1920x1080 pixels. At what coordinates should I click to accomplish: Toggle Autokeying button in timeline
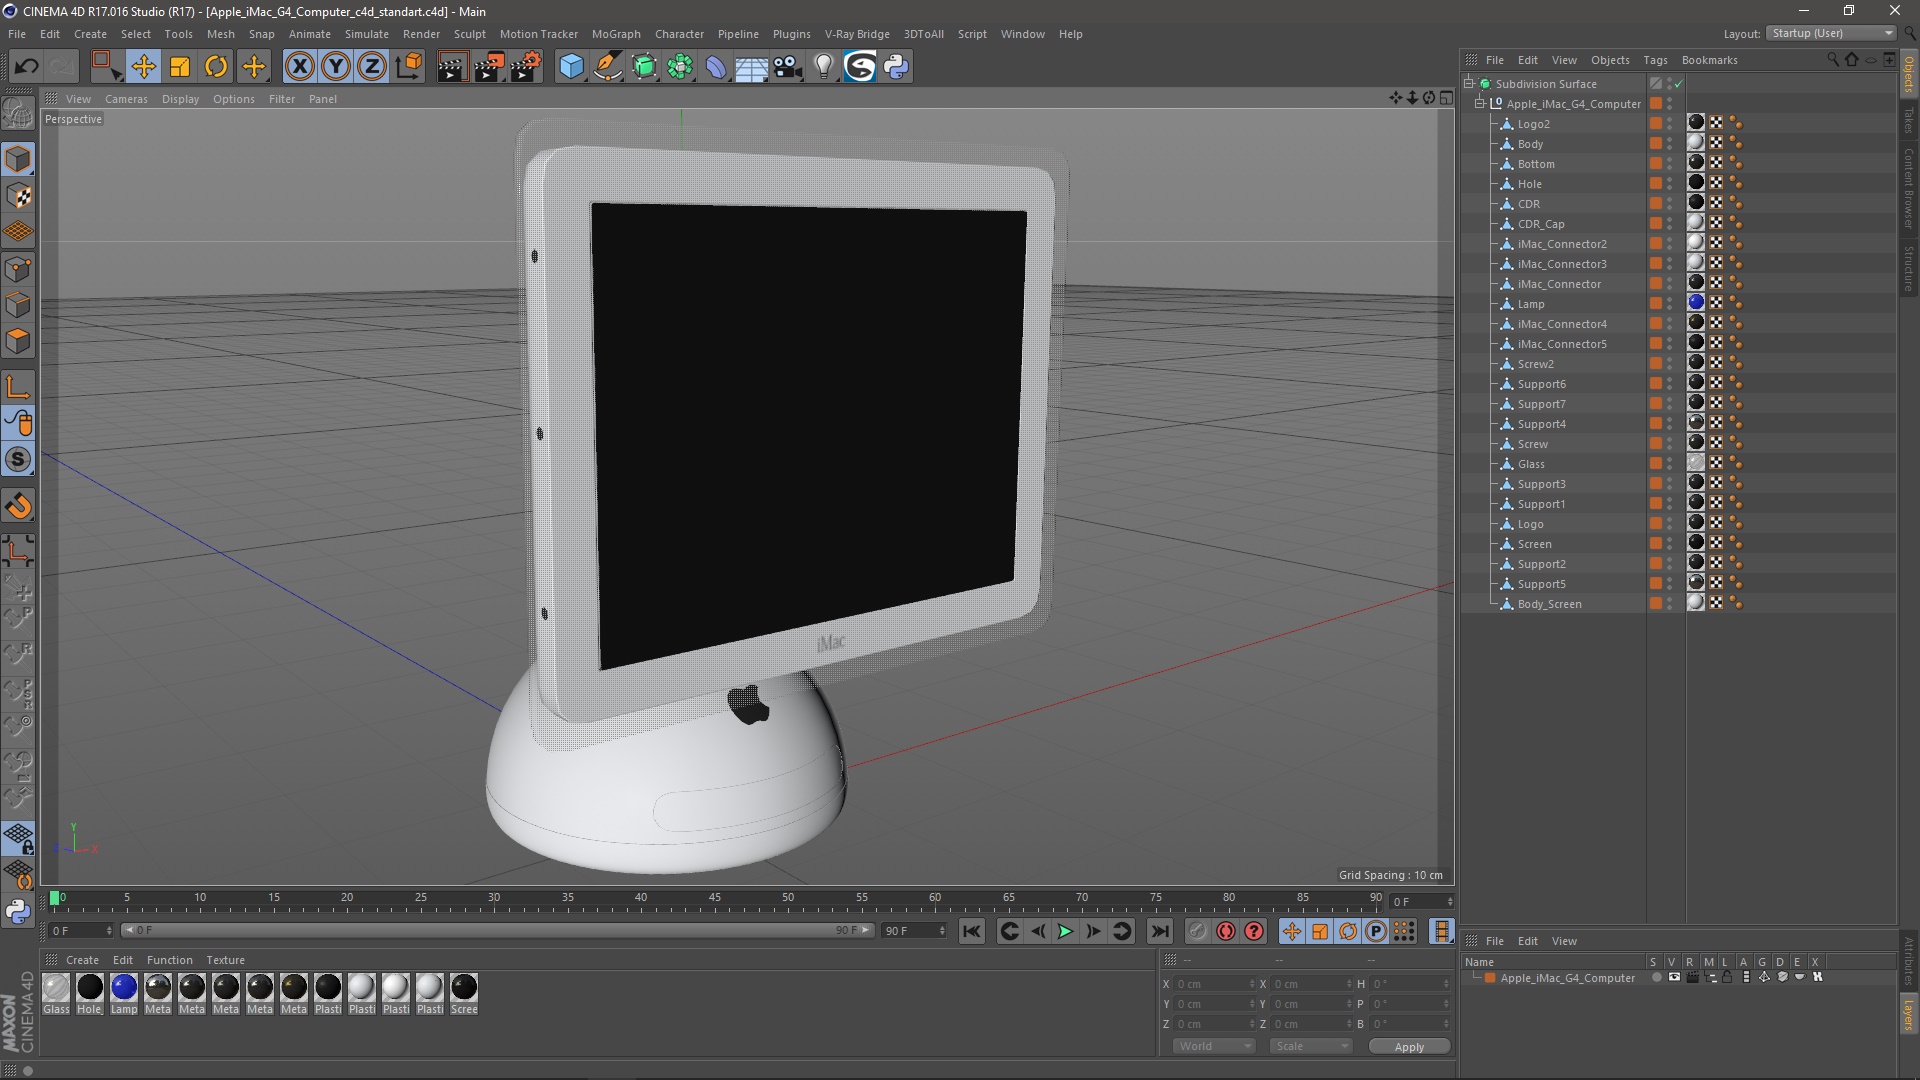tap(1226, 932)
